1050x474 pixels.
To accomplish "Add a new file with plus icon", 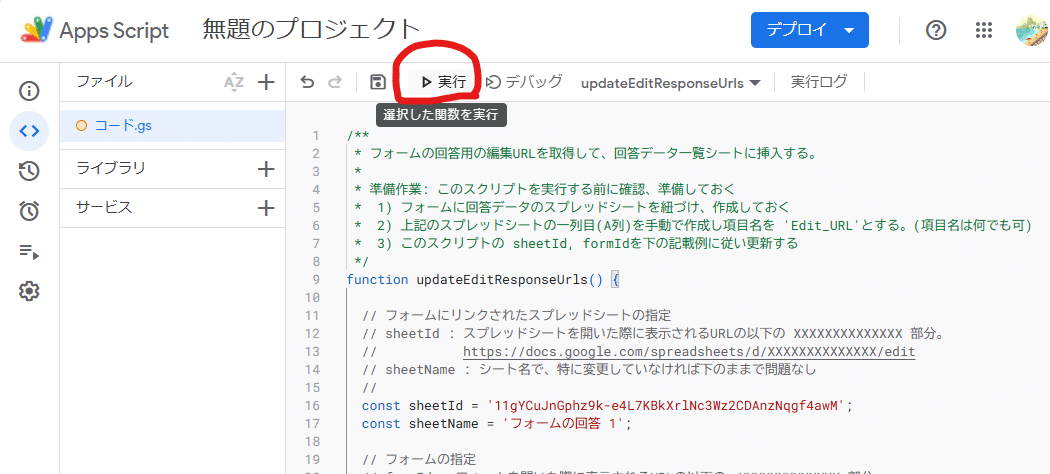I will coord(267,82).
